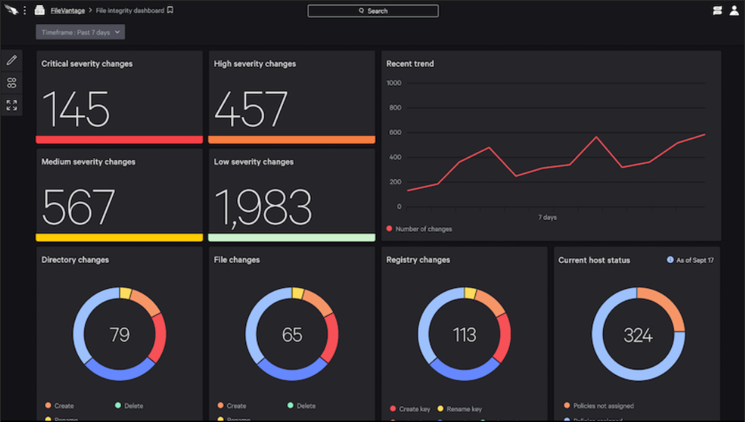This screenshot has height=422, width=745.
Task: Open the three-dot menu beside the logo
Action: click(x=25, y=10)
